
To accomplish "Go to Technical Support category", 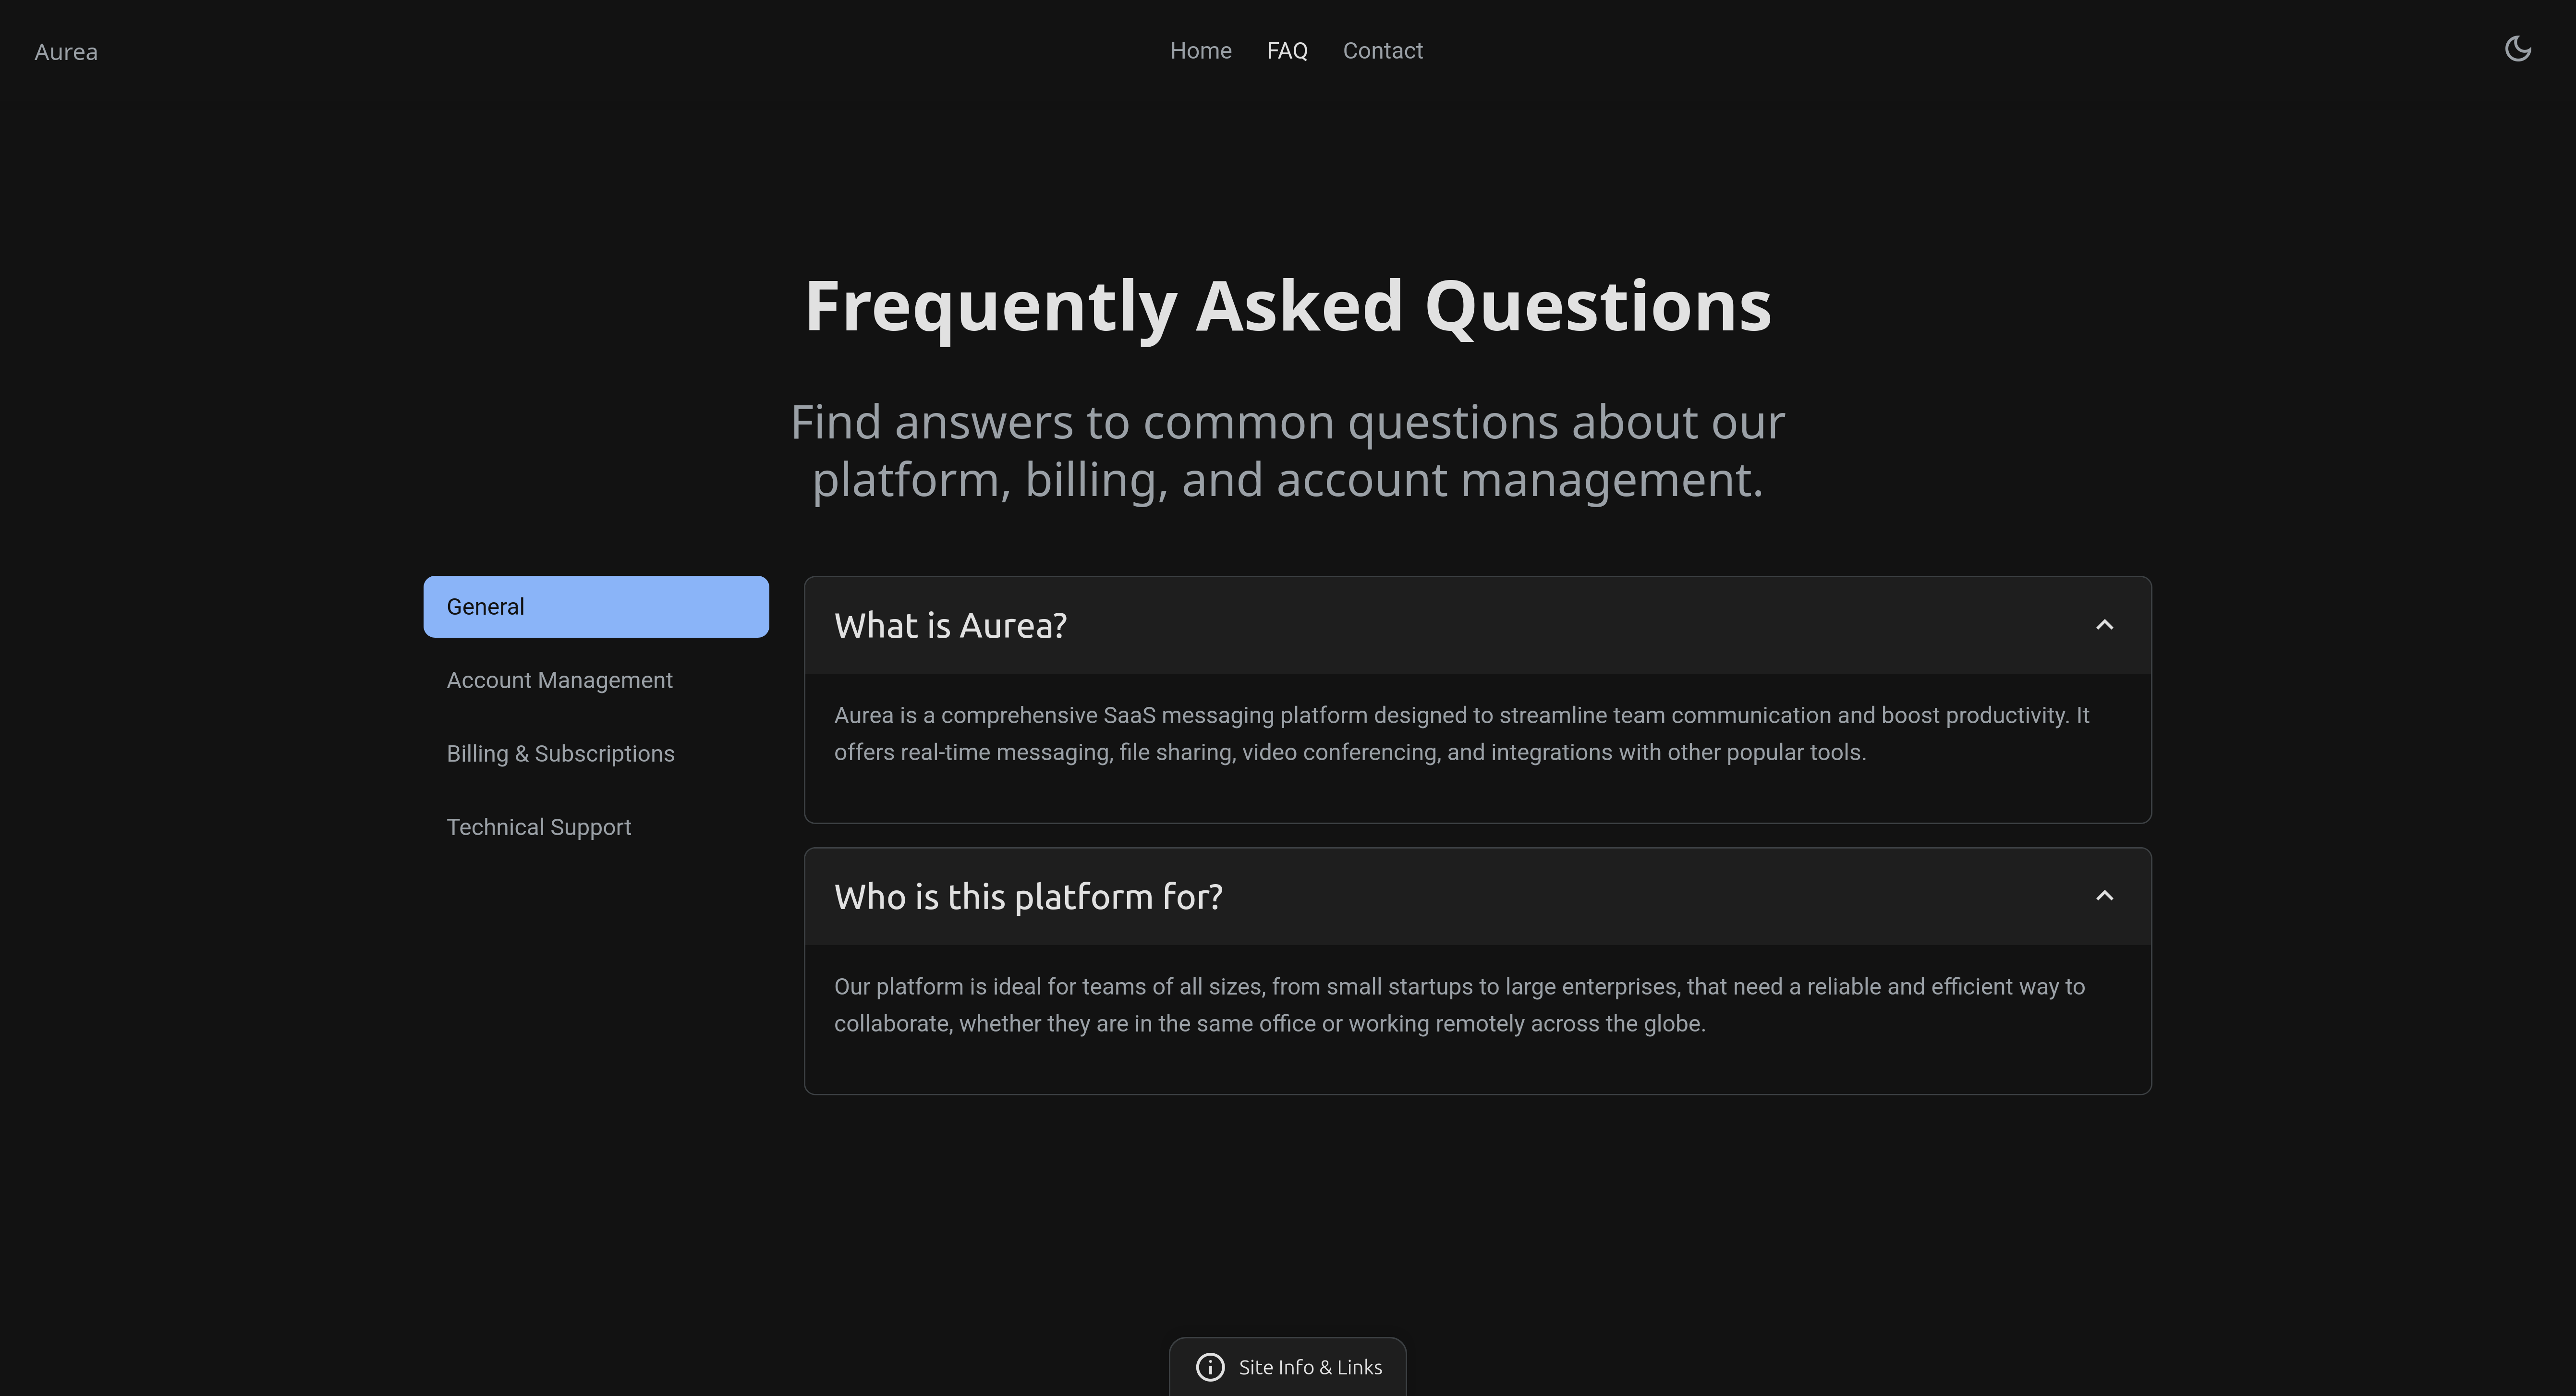I will (538, 827).
